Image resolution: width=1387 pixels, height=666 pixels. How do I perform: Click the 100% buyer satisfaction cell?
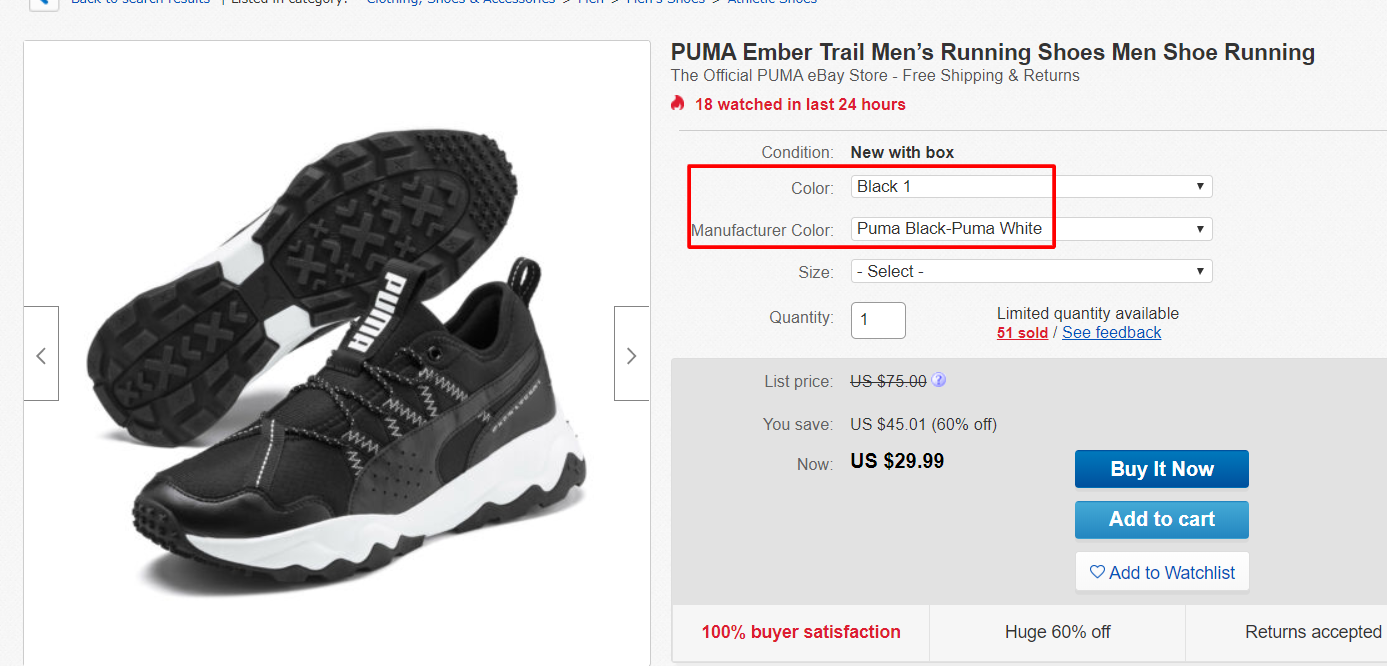point(801,632)
